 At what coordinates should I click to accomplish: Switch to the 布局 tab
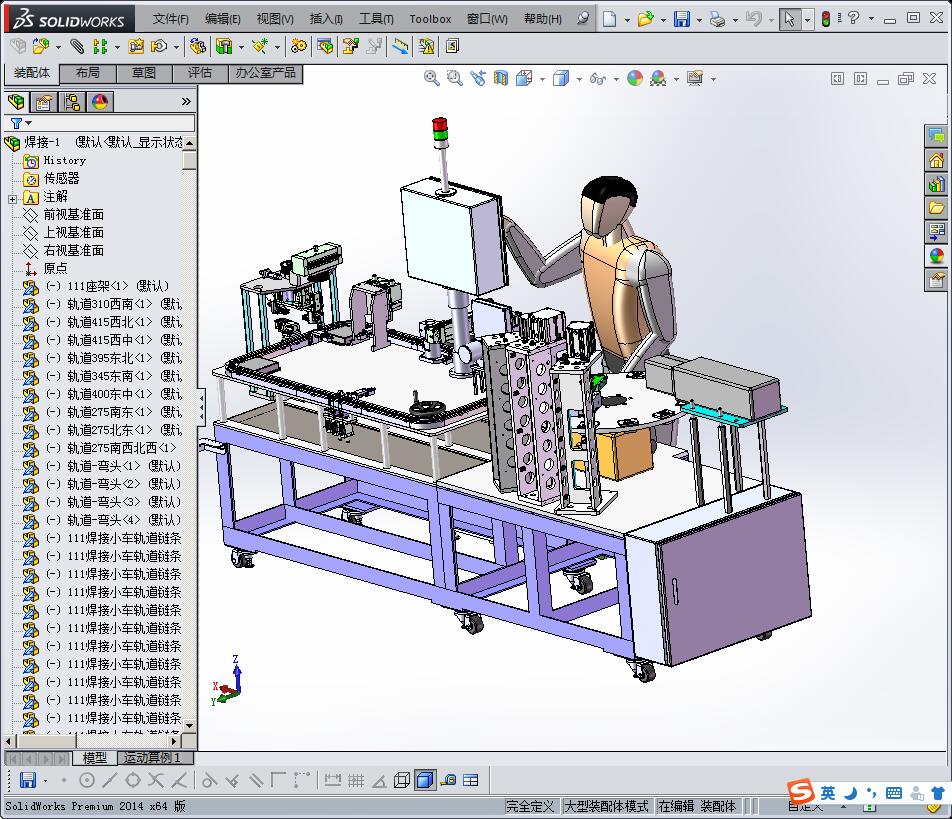coord(88,73)
